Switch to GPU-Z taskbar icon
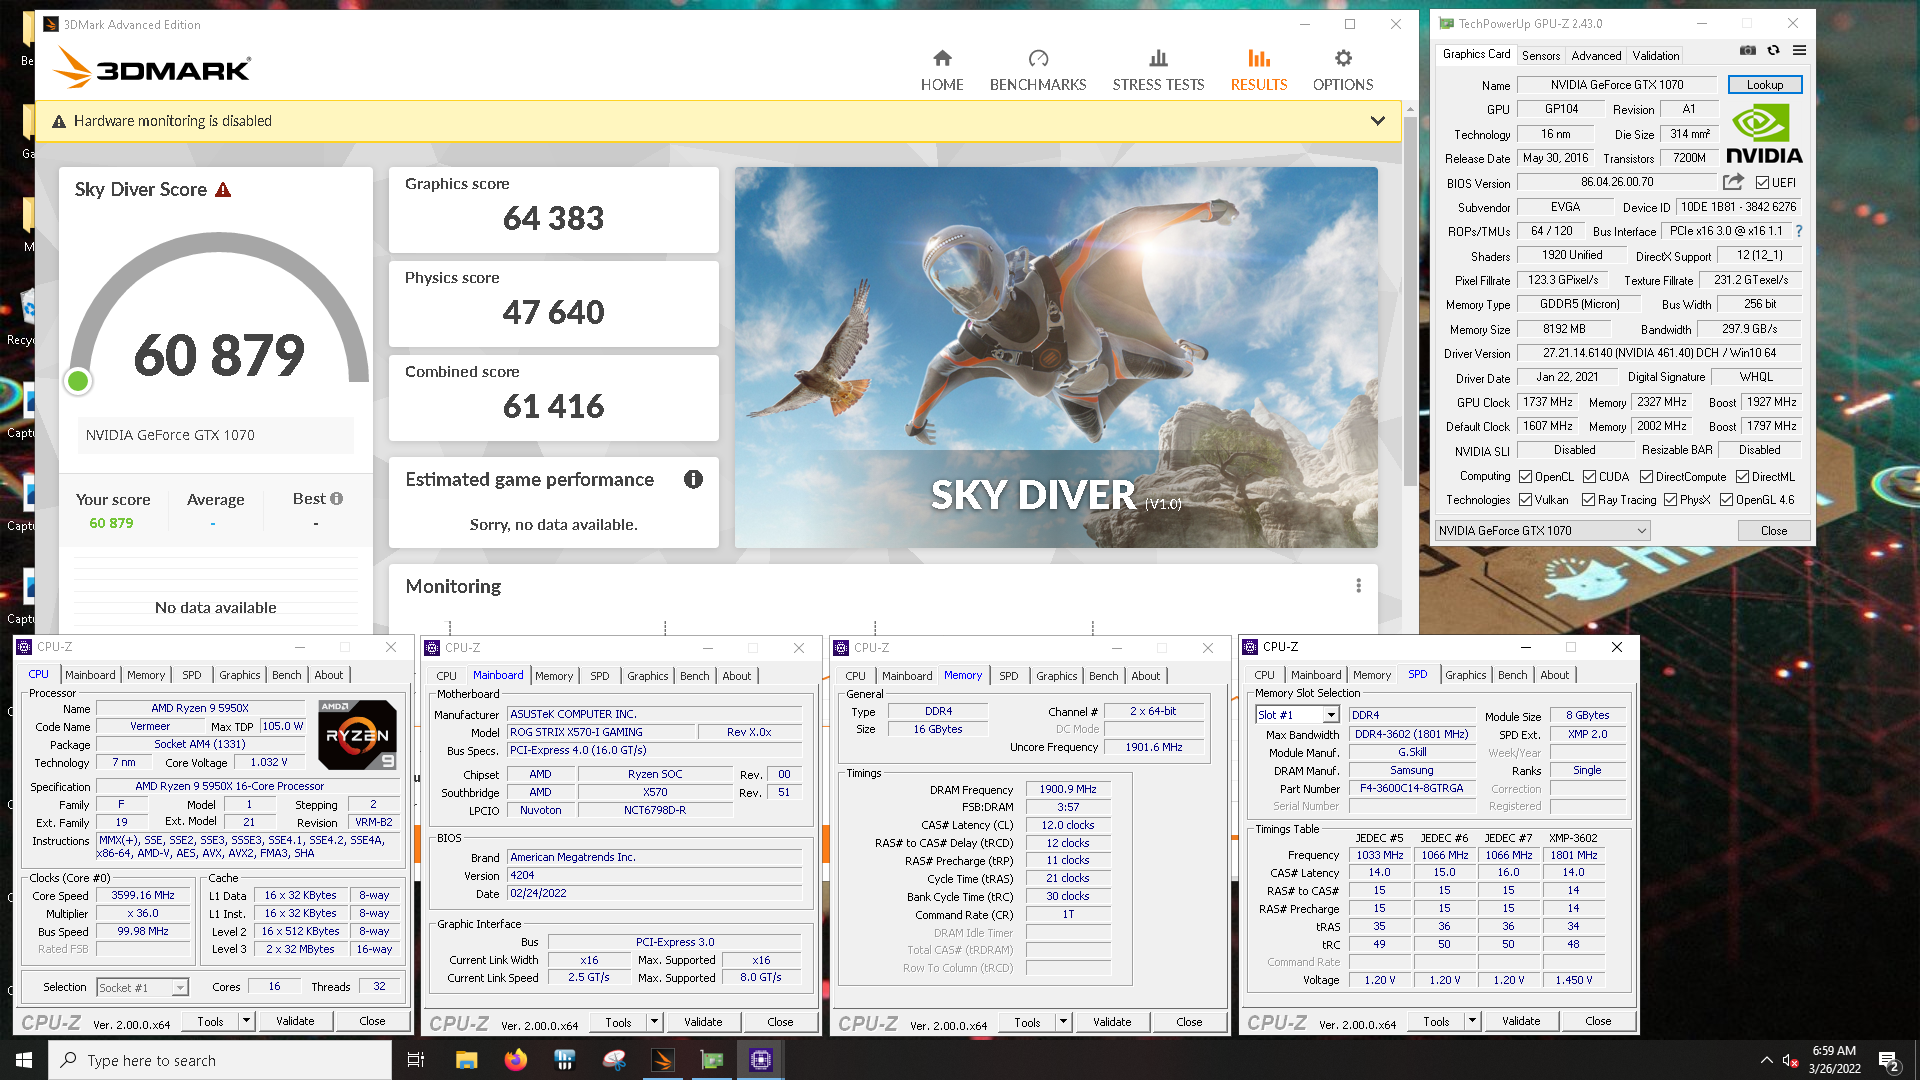 click(x=712, y=1060)
